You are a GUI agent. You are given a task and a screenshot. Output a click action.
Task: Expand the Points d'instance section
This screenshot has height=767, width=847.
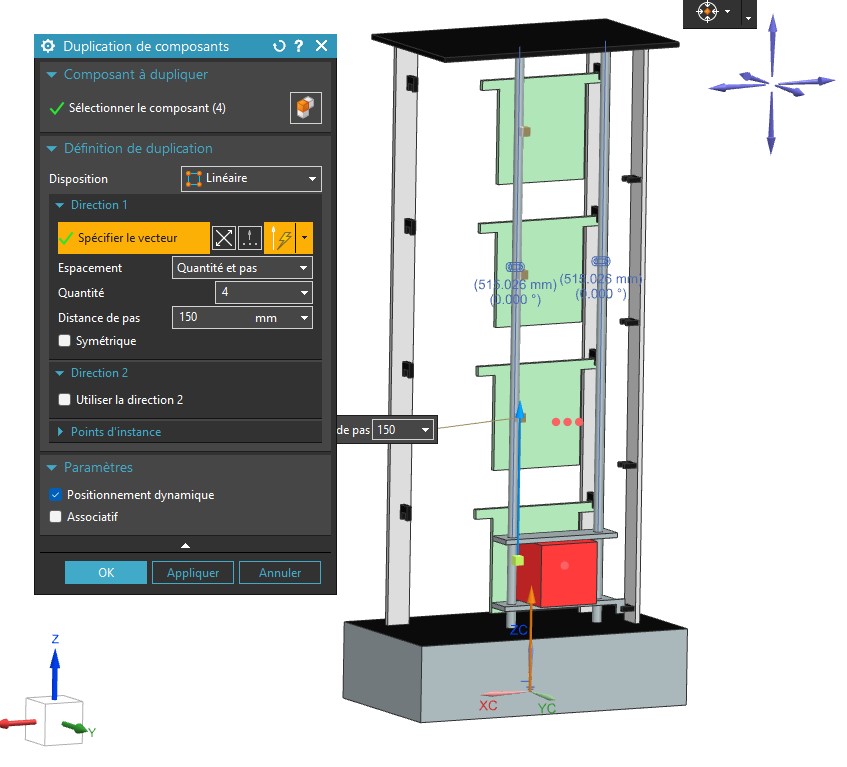coord(116,432)
